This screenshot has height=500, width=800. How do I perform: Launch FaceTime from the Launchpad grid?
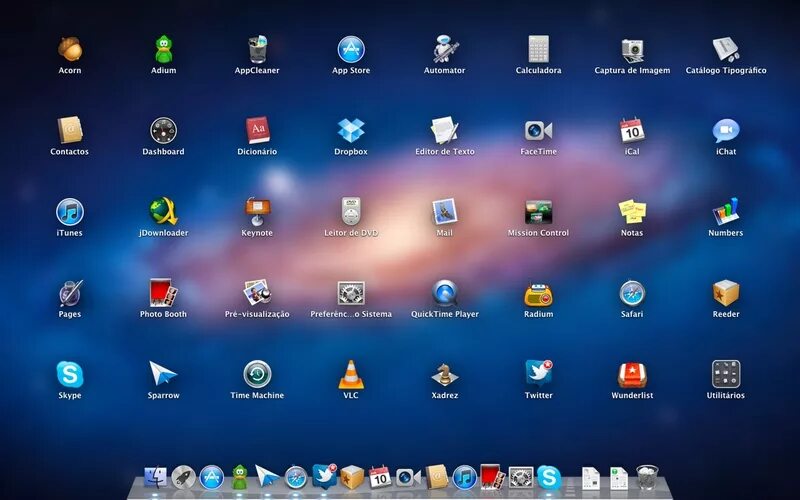point(538,131)
